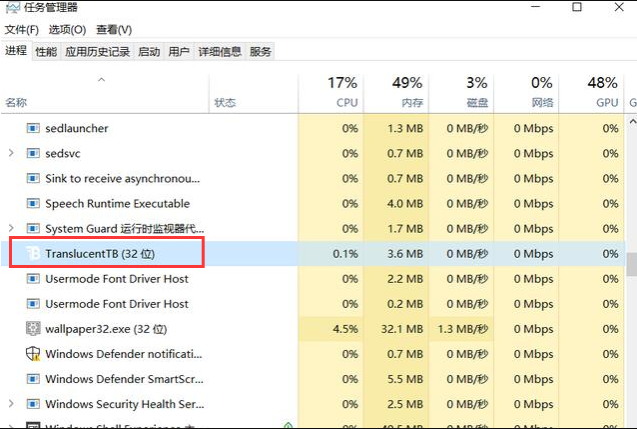
Task: Sort by the 49% 内存 column header
Action: [x=396, y=93]
